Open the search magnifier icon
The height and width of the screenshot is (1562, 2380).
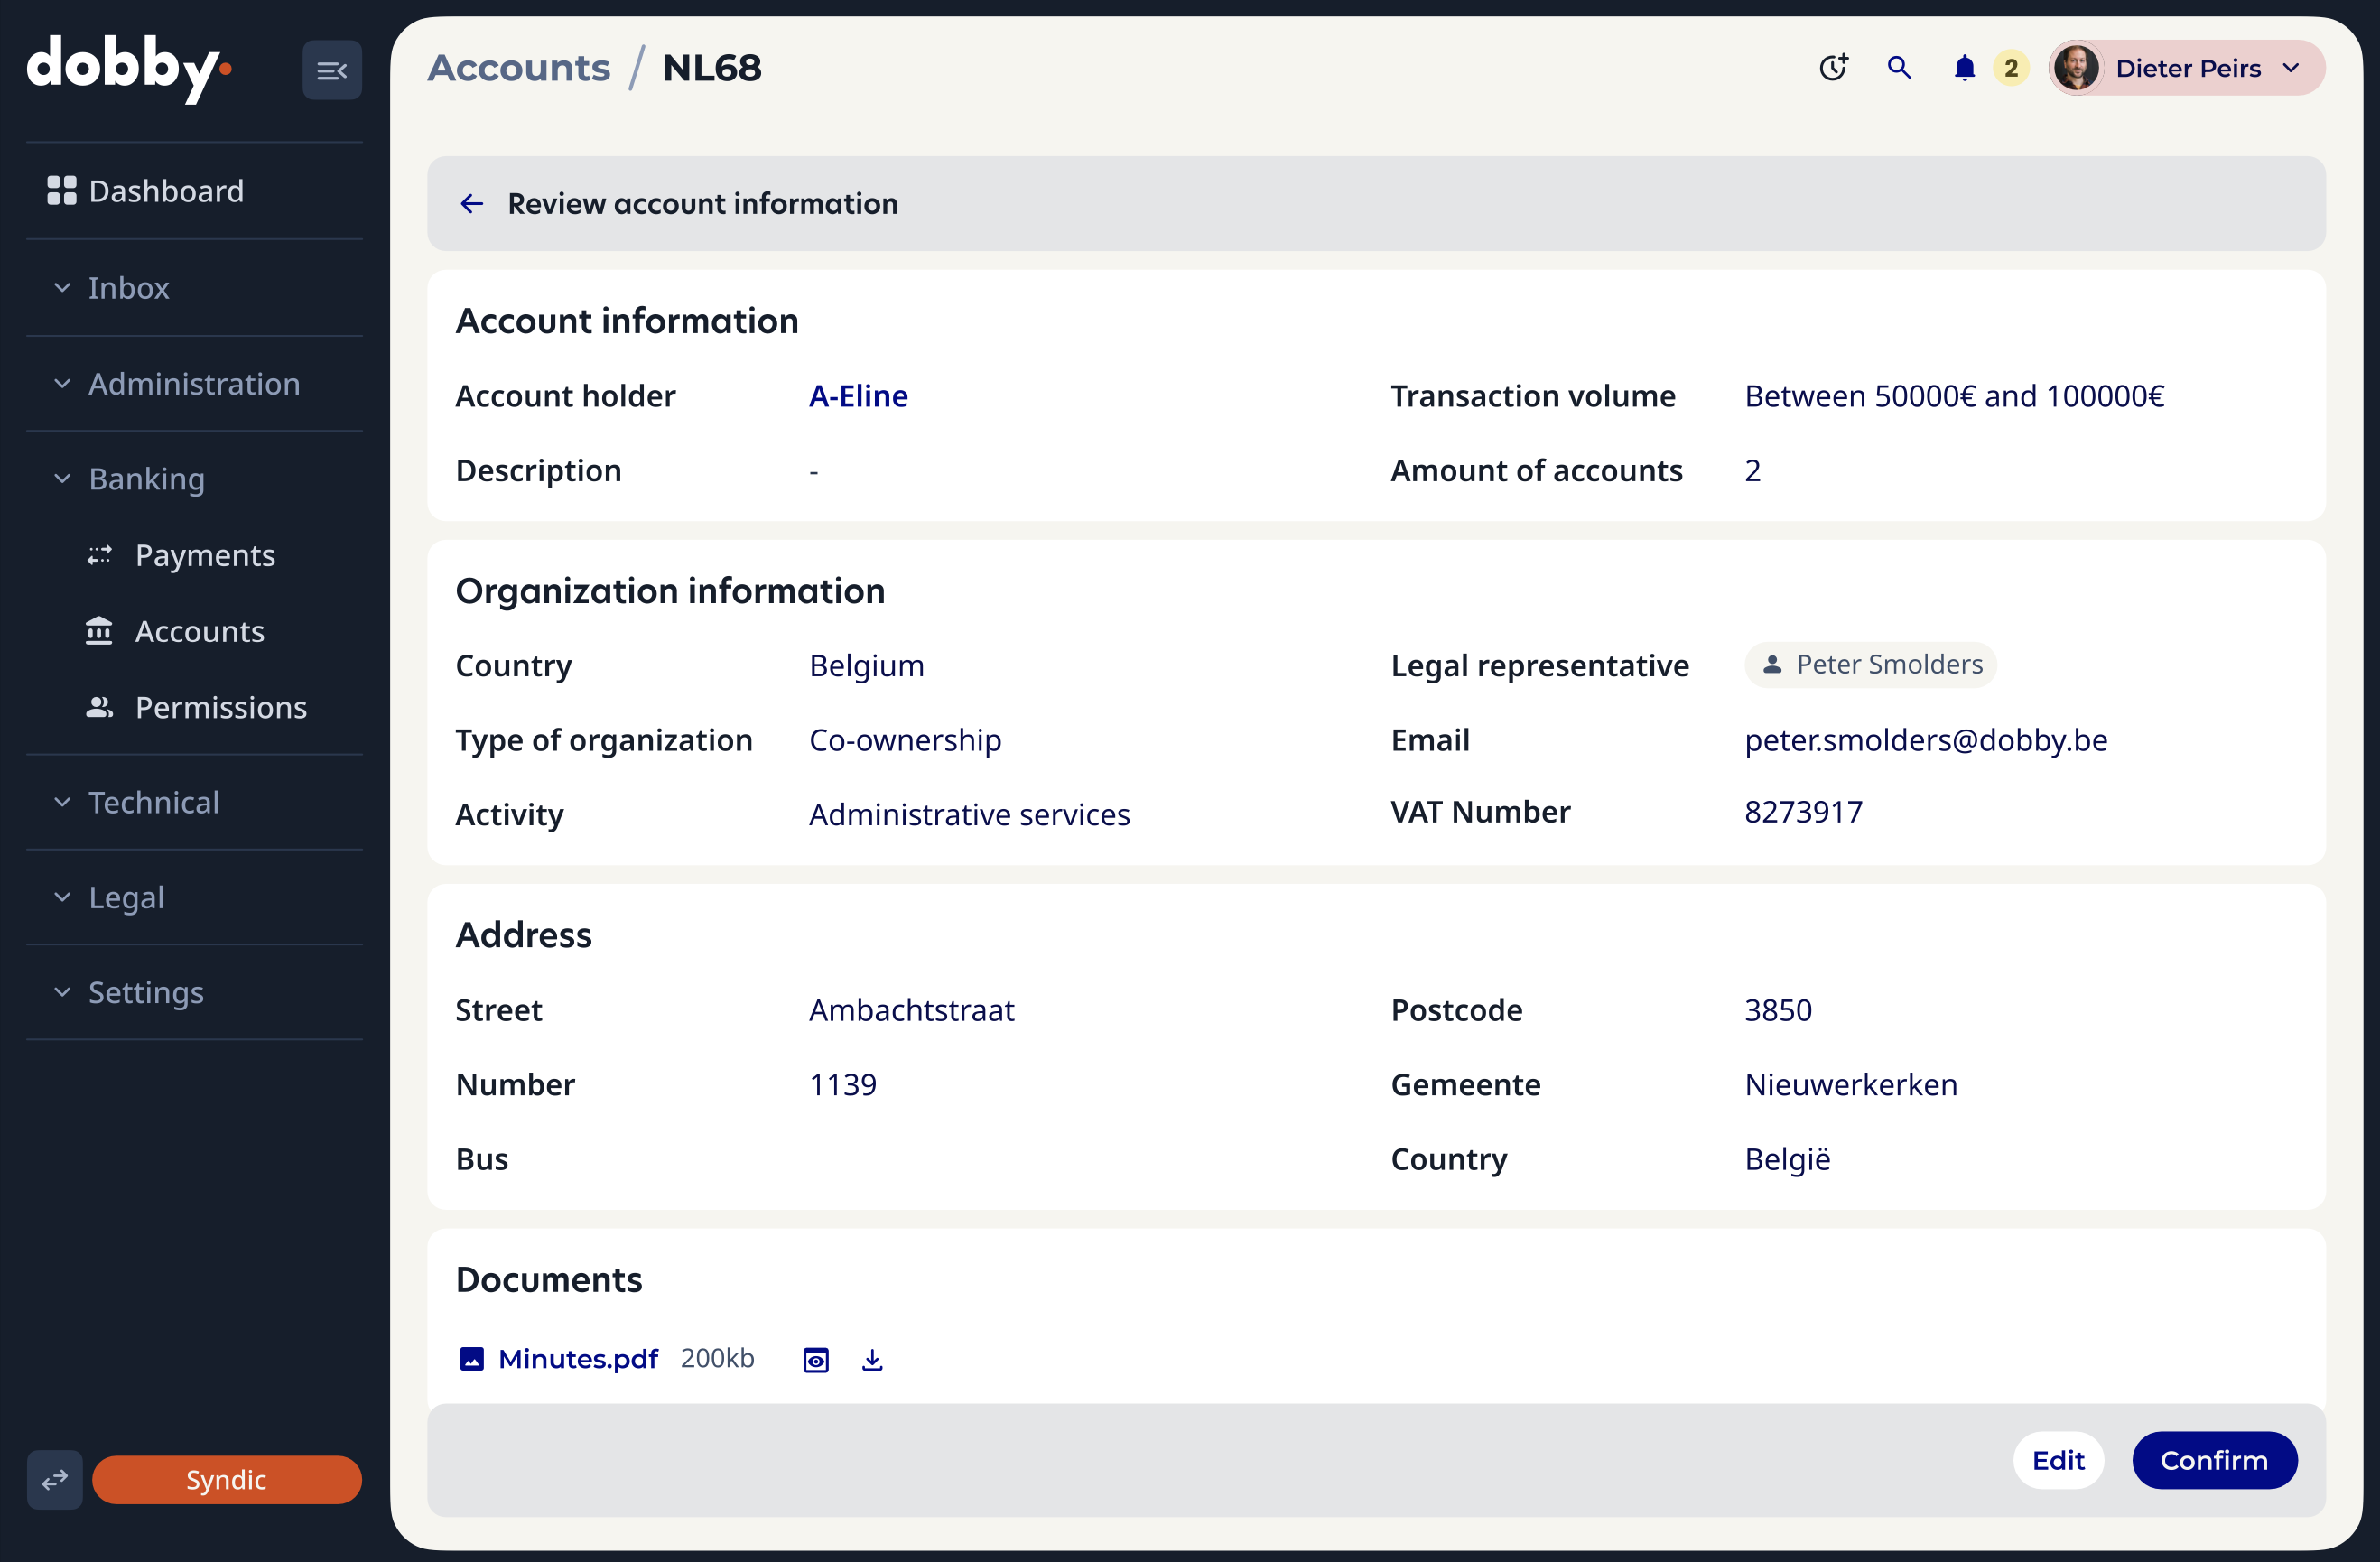click(x=1899, y=68)
